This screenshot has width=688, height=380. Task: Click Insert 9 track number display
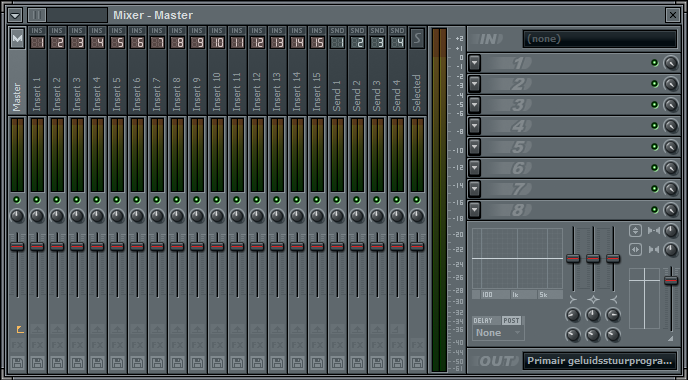[197, 43]
